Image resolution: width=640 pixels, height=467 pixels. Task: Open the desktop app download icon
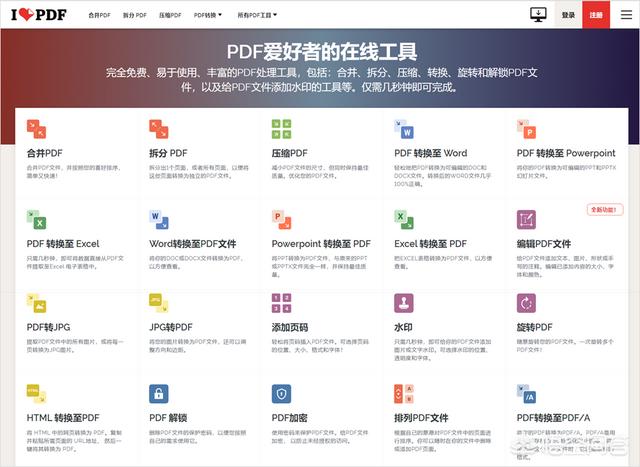pyautogui.click(x=538, y=15)
